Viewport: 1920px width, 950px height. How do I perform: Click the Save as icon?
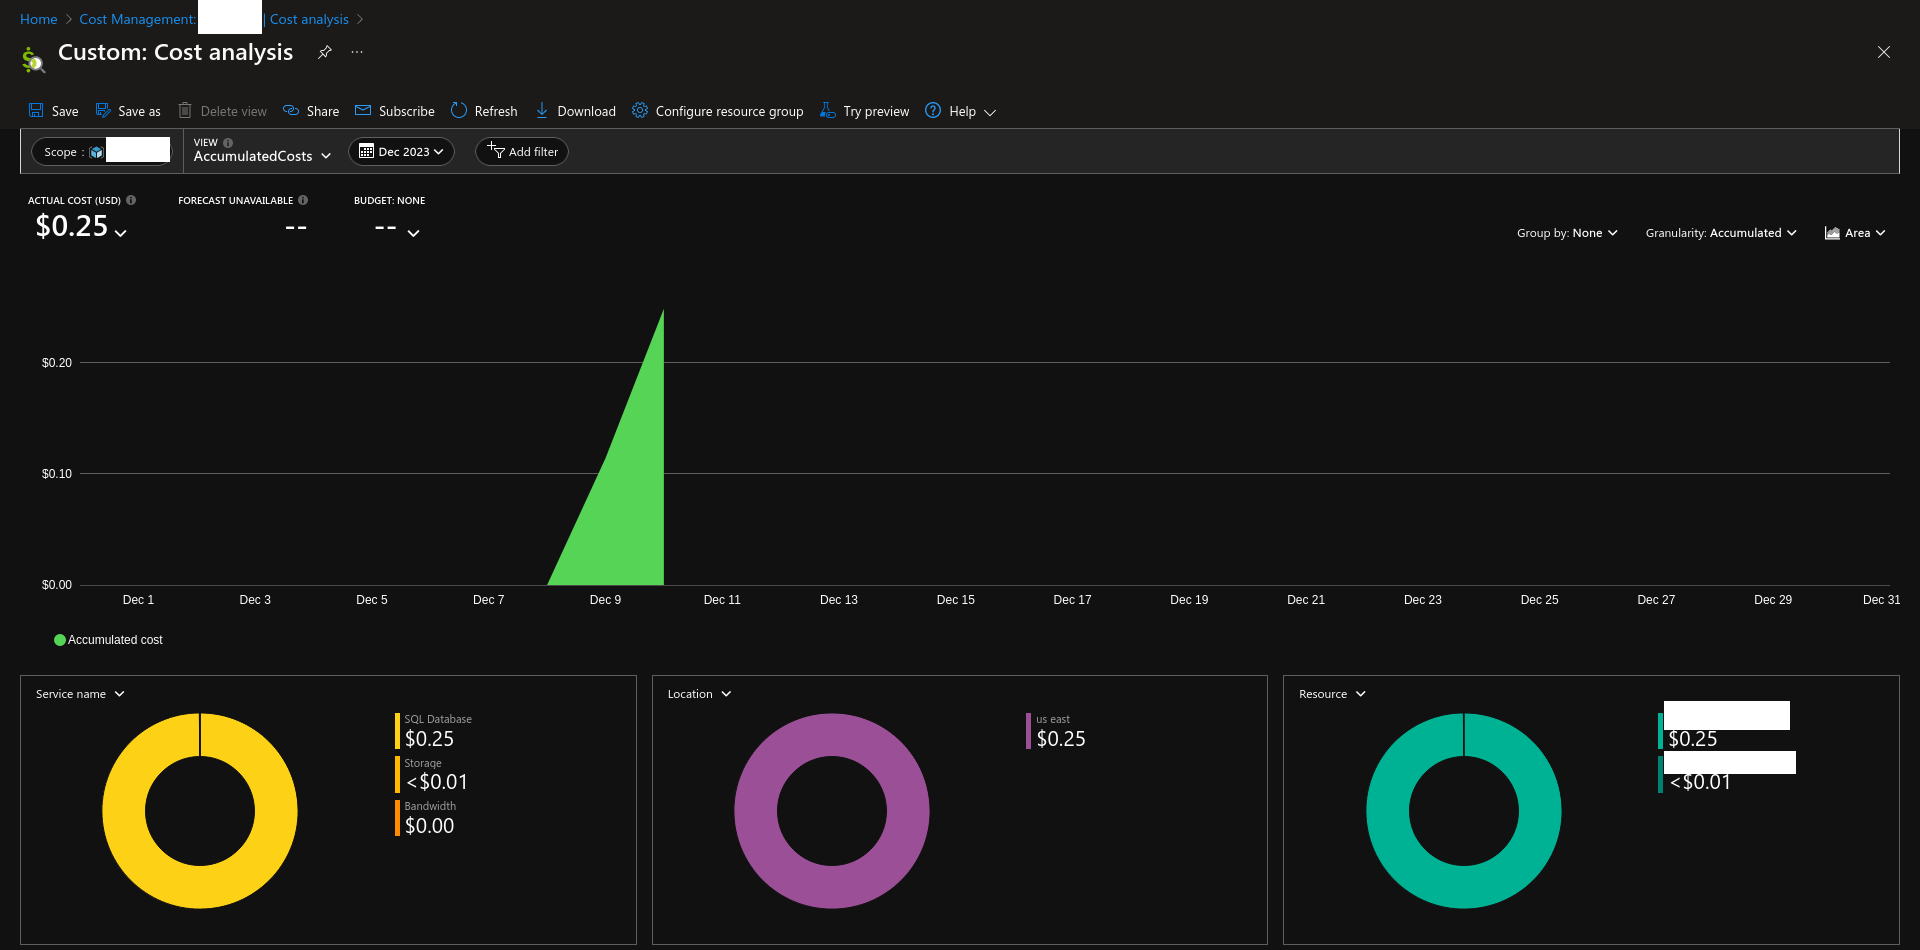[x=103, y=111]
